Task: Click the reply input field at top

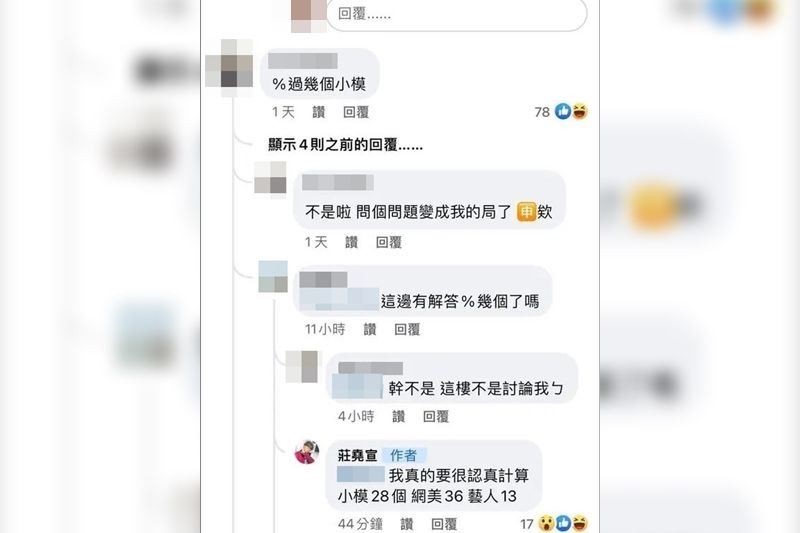Action: point(456,14)
